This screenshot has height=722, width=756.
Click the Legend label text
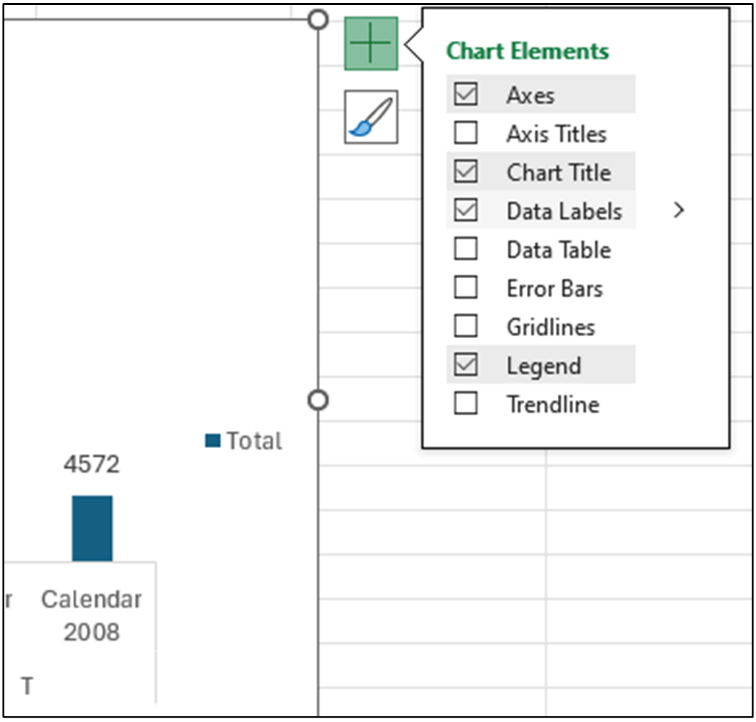[x=544, y=366]
